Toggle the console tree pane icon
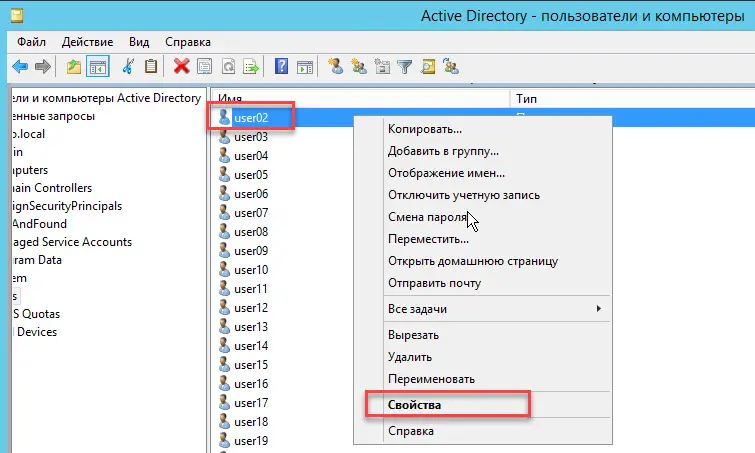Viewport: 755px width, 453px height. [x=98, y=66]
